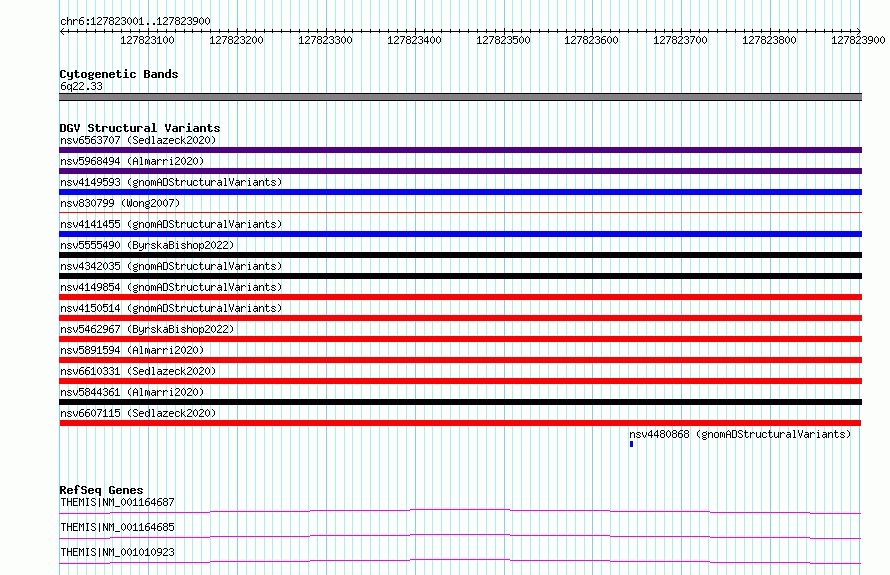
Task: Click the magenta intron line of NM_001164687
Action: (460, 511)
